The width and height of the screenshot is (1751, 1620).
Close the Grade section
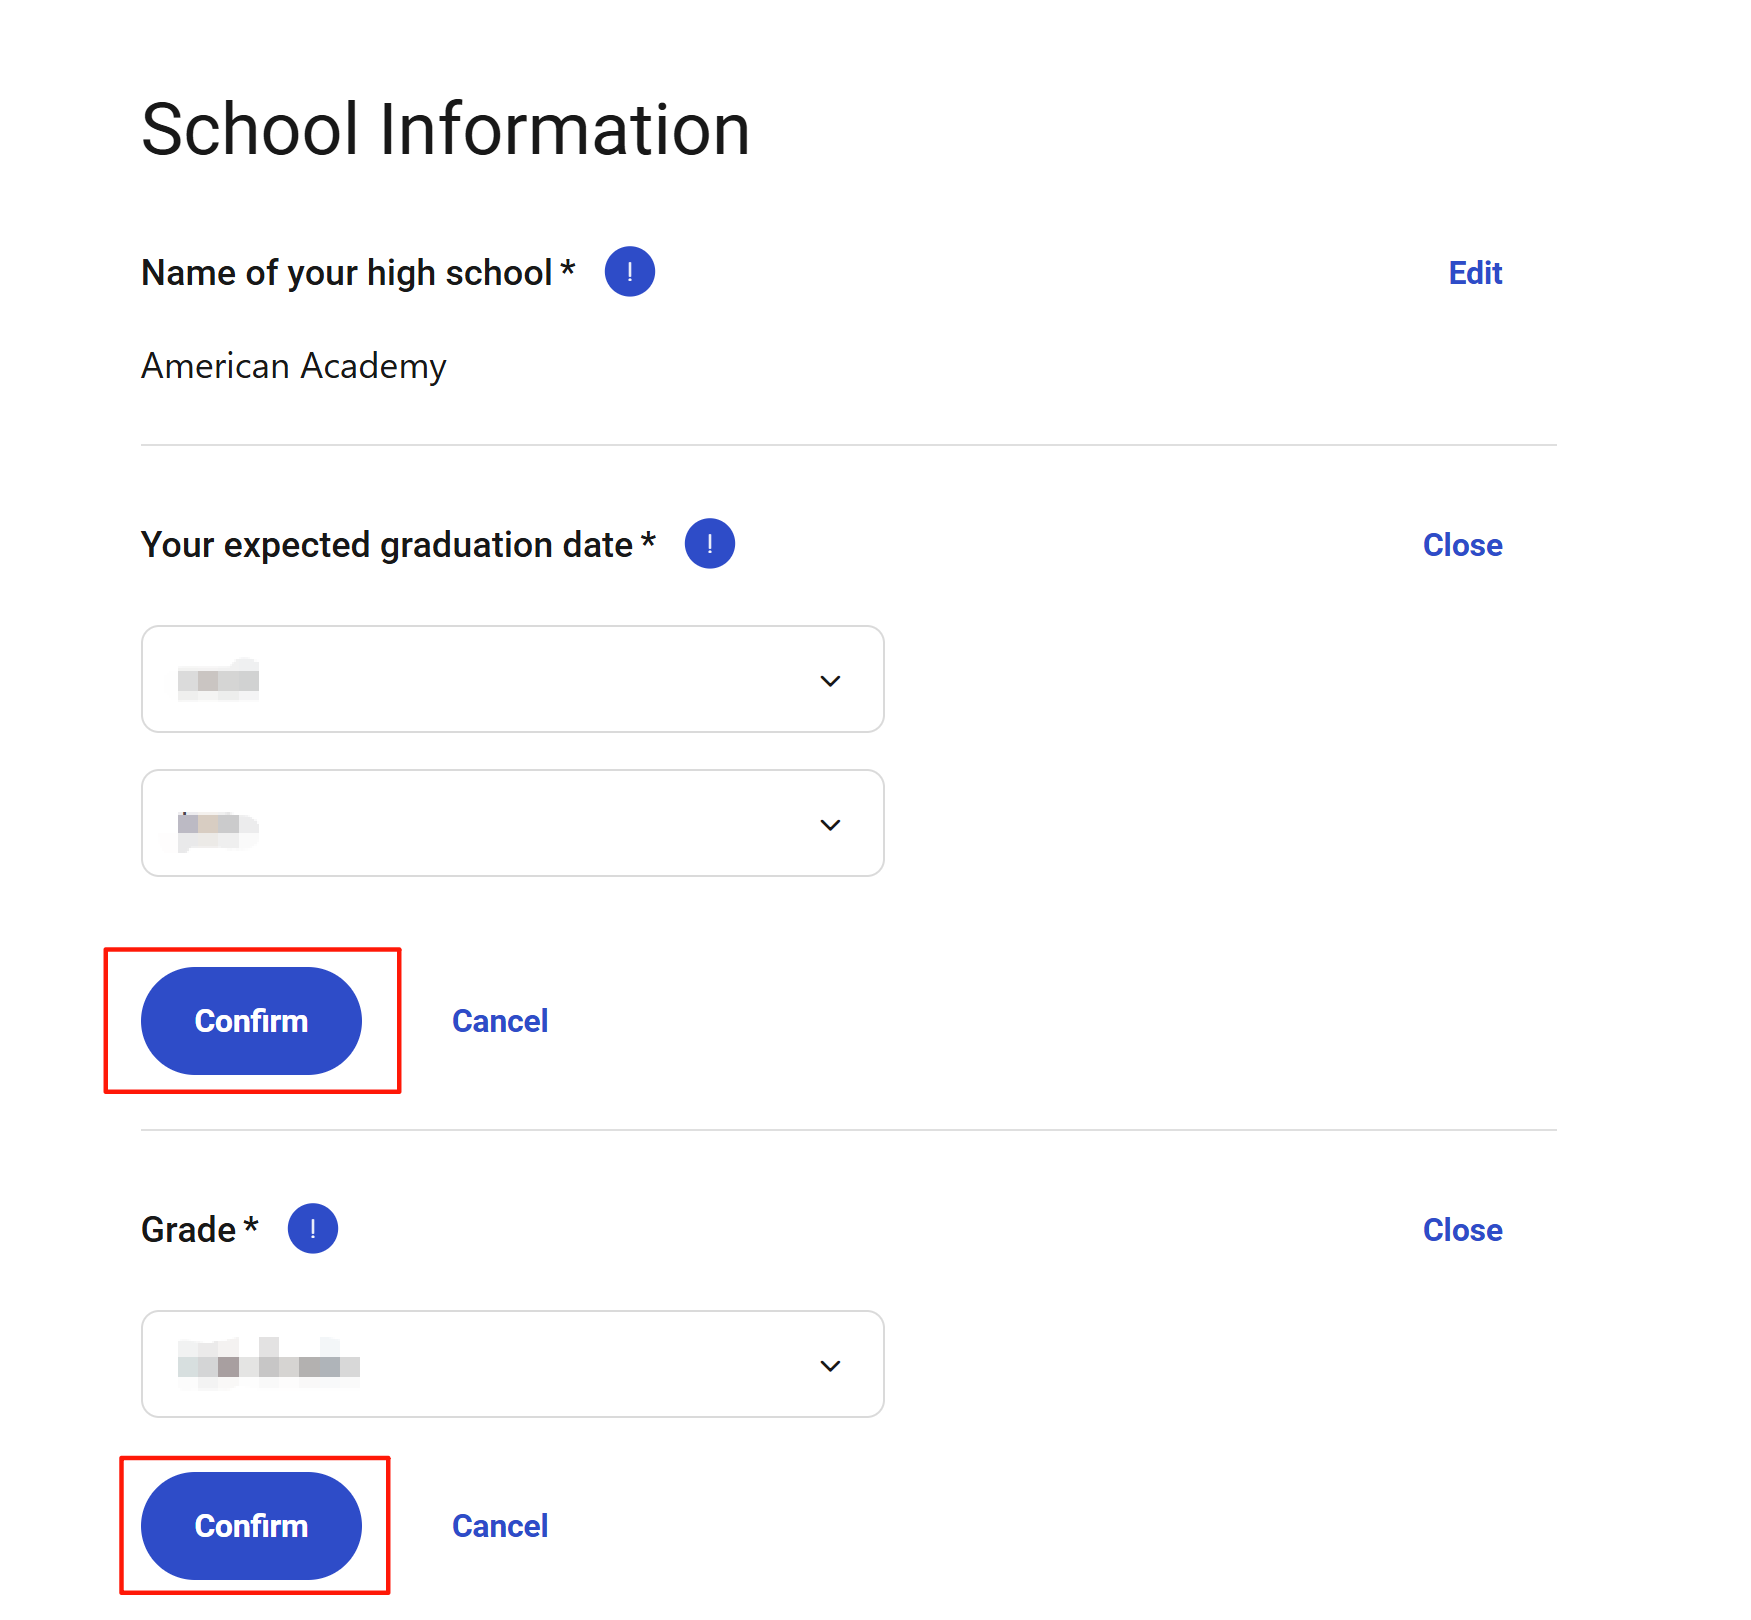tap(1462, 1230)
